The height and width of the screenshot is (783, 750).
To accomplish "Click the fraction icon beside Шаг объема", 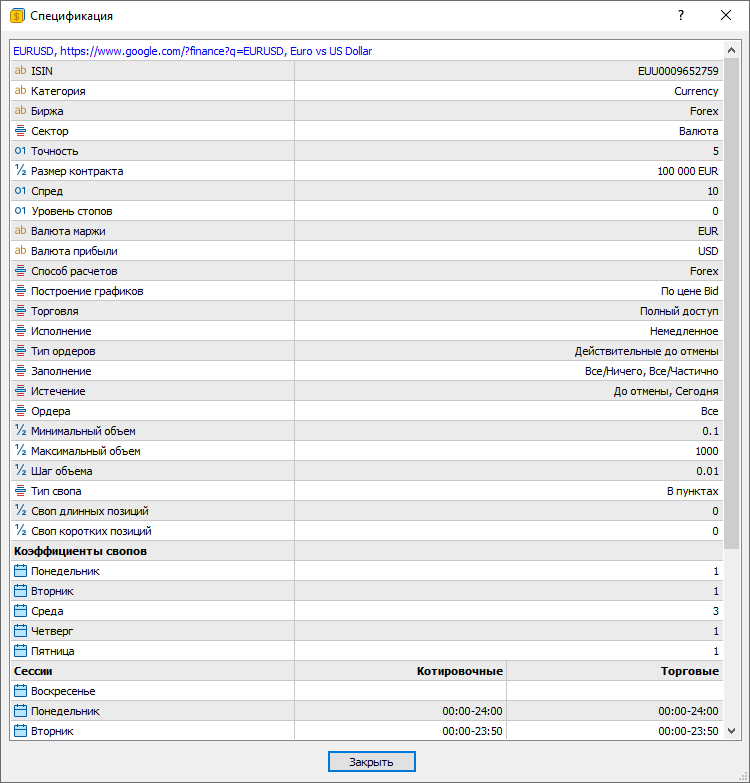I will click(x=20, y=470).
